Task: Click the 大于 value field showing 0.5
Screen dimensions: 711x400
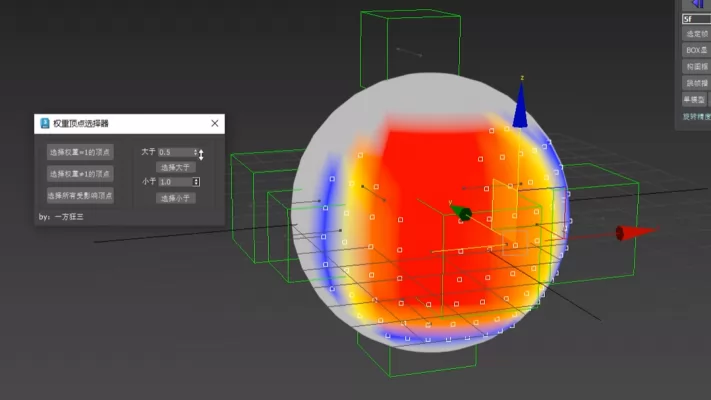Action: click(176, 152)
